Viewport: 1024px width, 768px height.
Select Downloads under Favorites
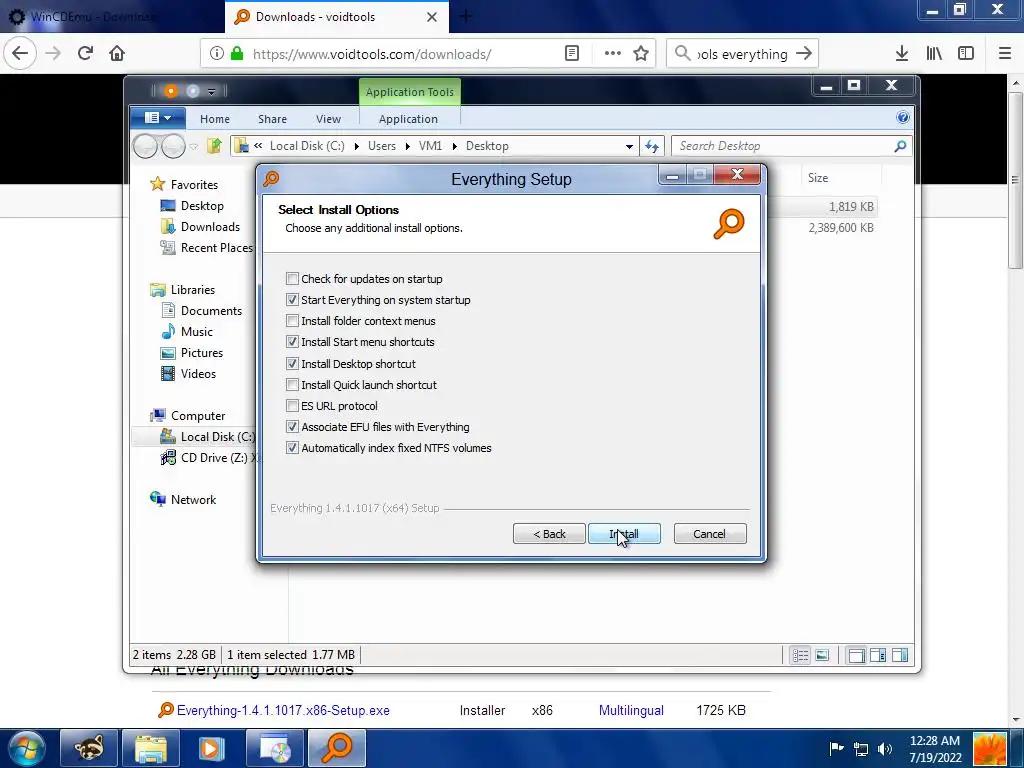tap(210, 227)
